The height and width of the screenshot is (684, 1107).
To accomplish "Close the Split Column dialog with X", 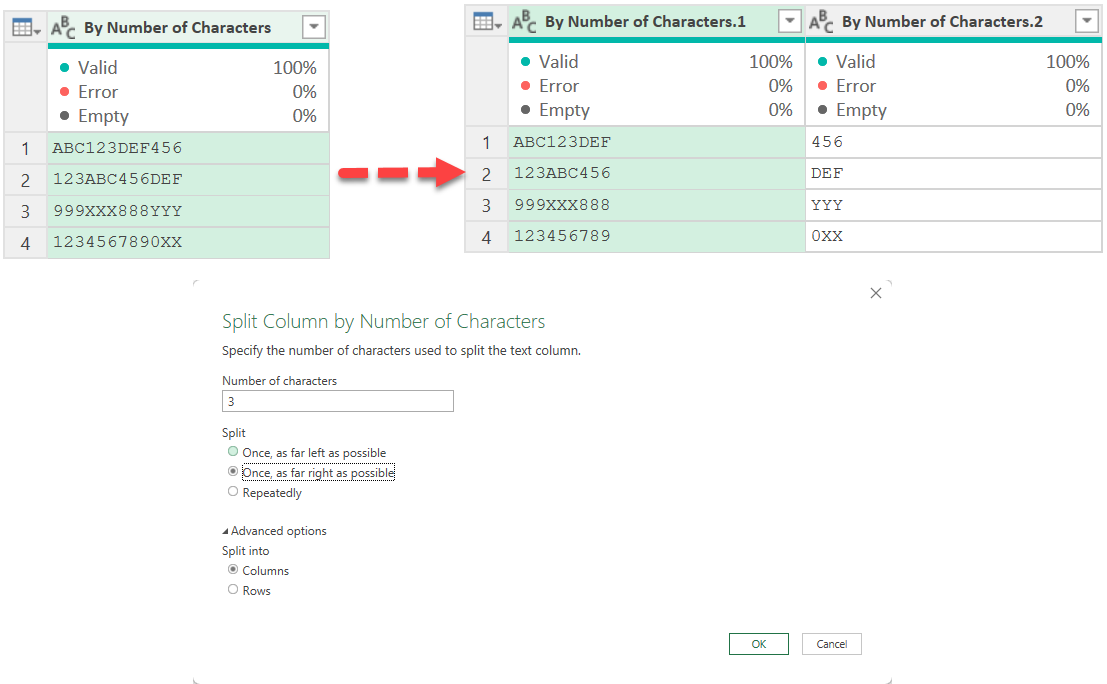I will point(876,293).
